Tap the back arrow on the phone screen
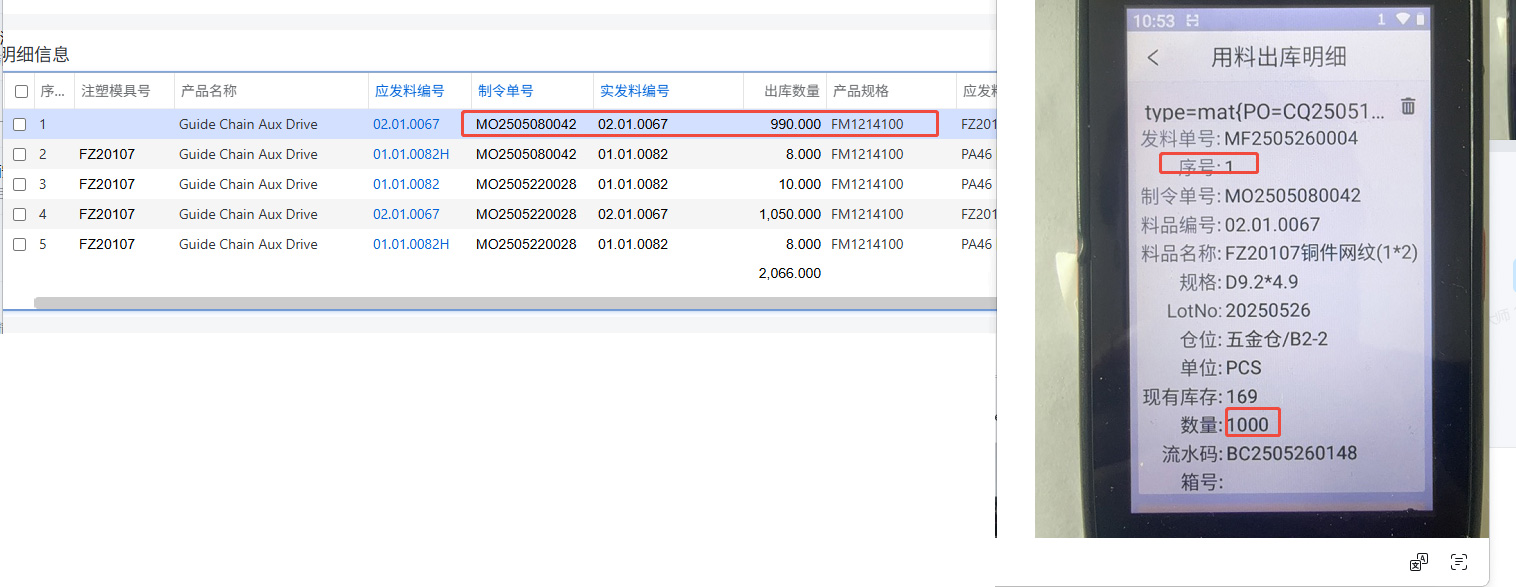Image resolution: width=1516 pixels, height=587 pixels. pos(1153,58)
